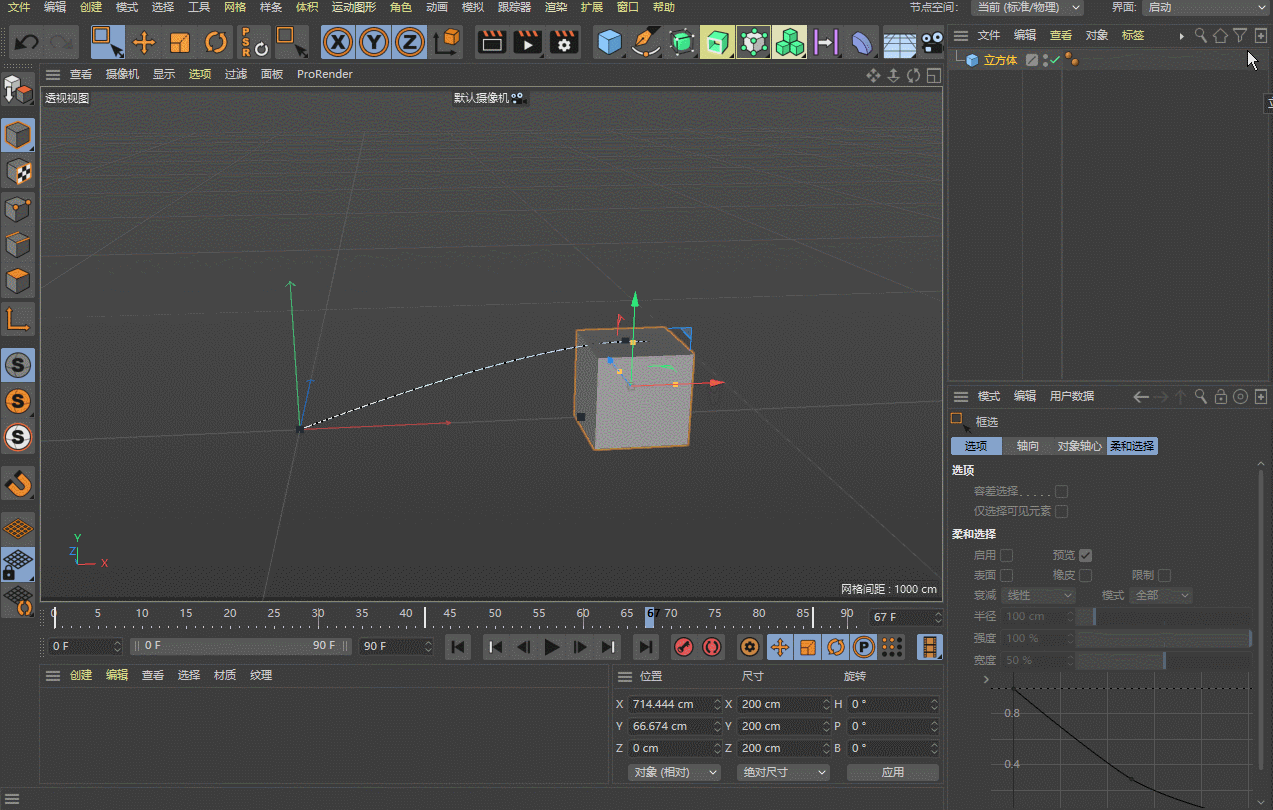Switch to the 轴向 tab
1273x810 pixels.
pos(1027,446)
